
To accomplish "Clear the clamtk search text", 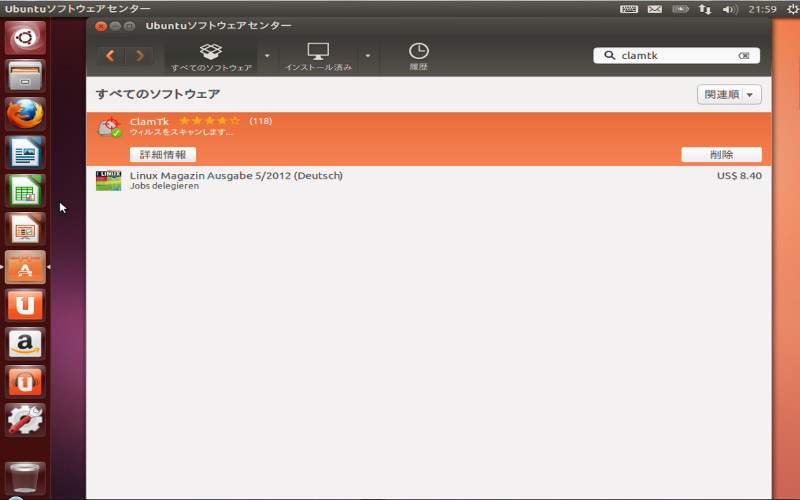I will (x=744, y=56).
